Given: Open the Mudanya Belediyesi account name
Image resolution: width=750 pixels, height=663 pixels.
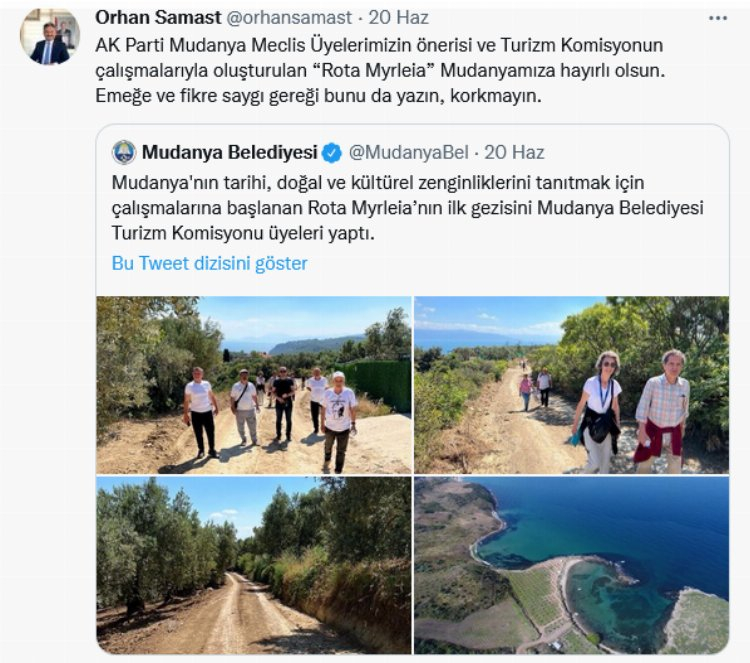Looking at the screenshot, I should click(x=230, y=153).
